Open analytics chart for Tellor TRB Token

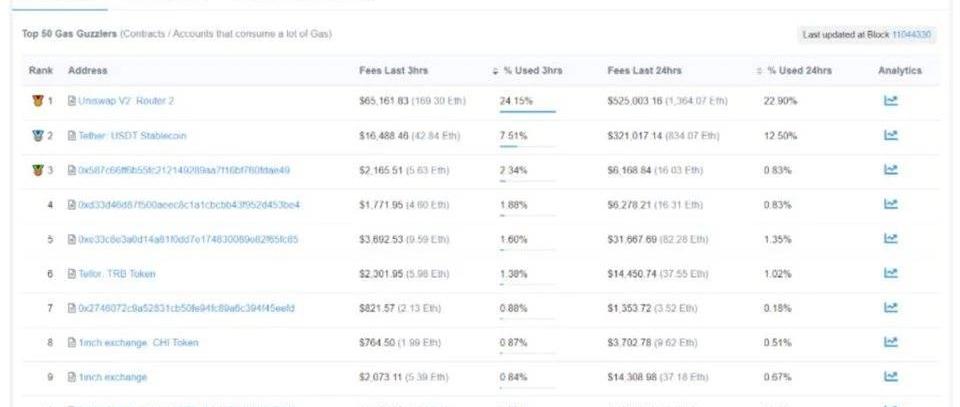[x=891, y=273]
